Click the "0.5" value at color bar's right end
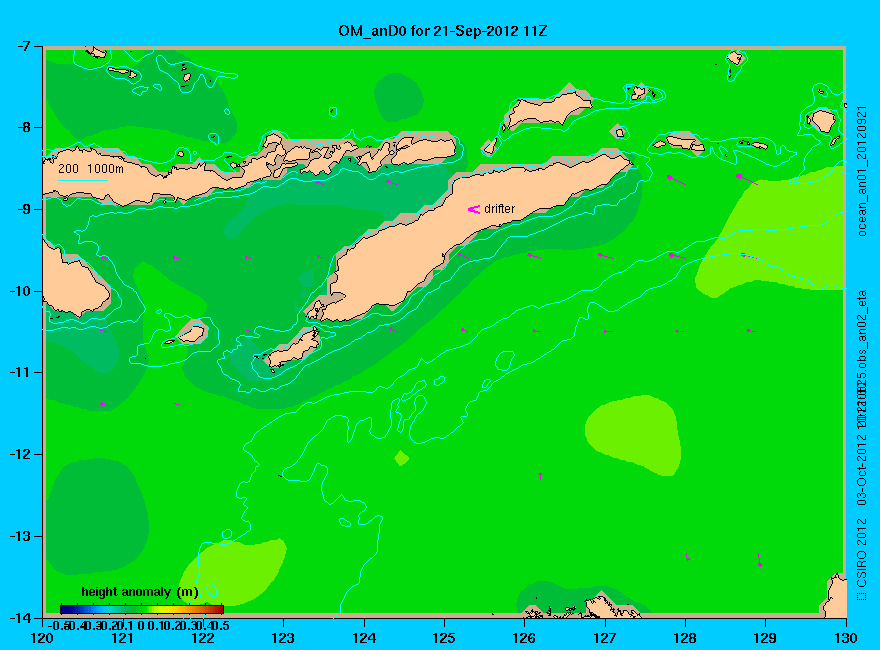This screenshot has width=880, height=650. (221, 625)
